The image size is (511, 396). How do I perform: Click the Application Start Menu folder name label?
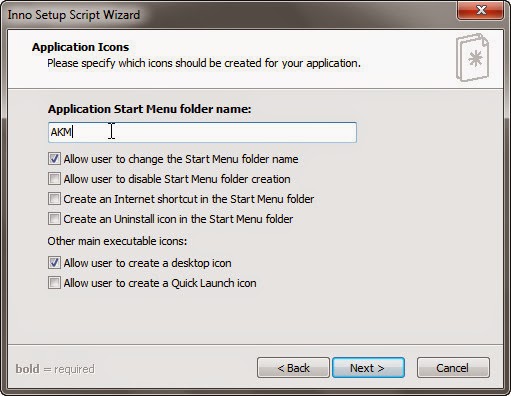[x=150, y=109]
